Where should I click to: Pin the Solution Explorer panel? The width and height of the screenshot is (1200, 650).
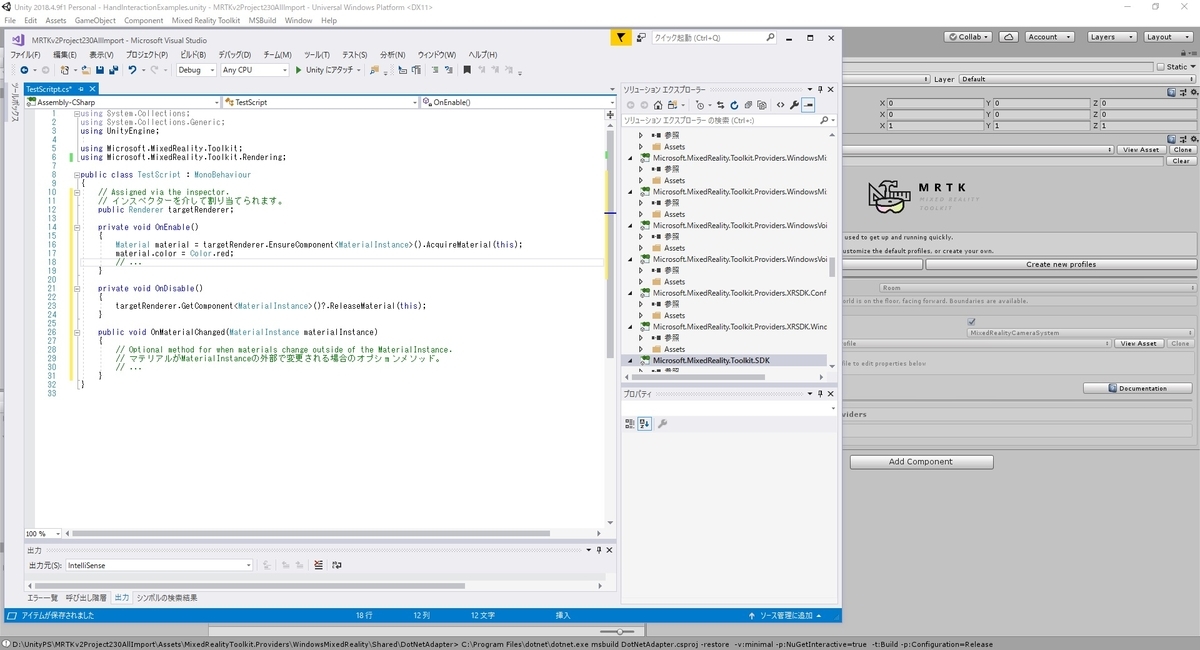tap(821, 89)
